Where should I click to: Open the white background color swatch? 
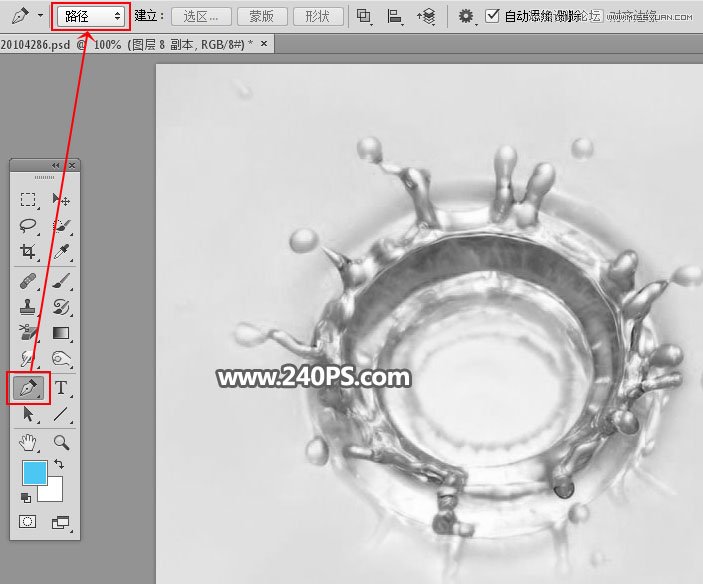pyautogui.click(x=53, y=492)
